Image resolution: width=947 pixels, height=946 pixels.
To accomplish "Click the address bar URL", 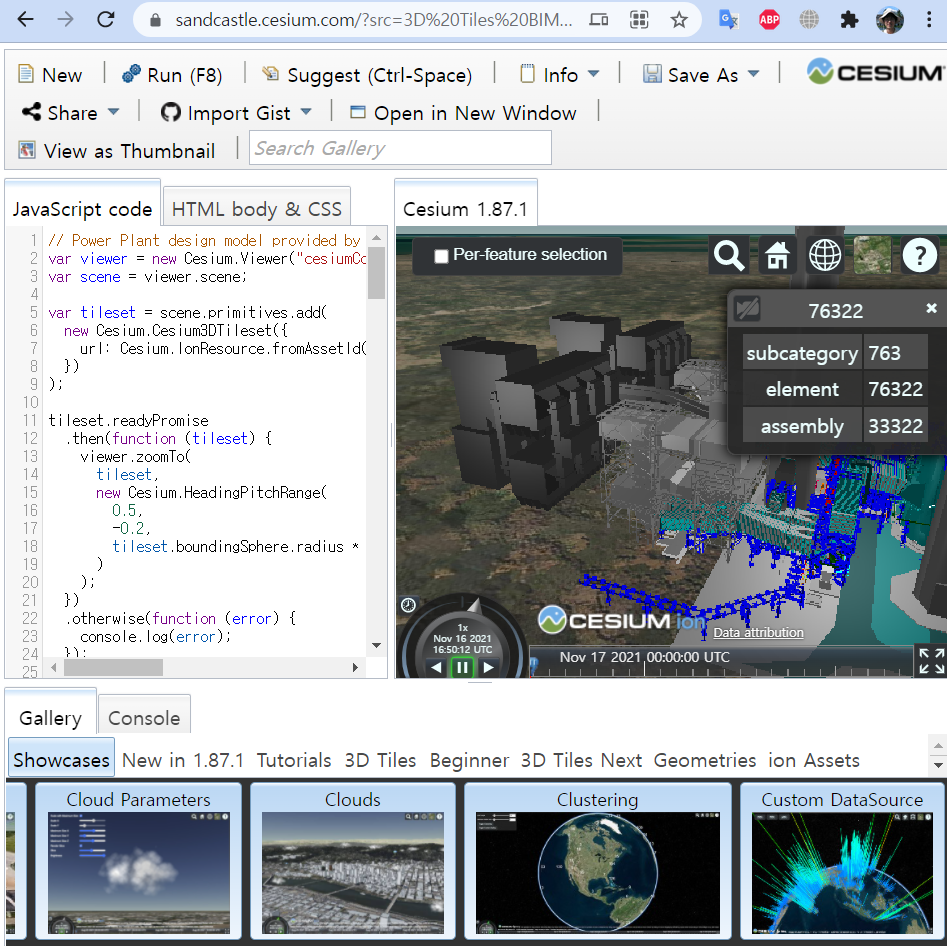I will pyautogui.click(x=373, y=20).
